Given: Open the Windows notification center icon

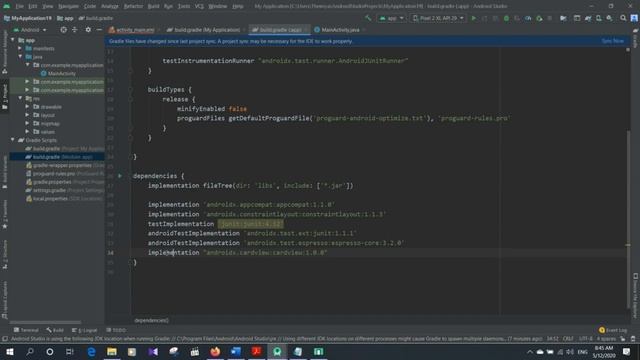Looking at the screenshot, I should click(x=627, y=351).
